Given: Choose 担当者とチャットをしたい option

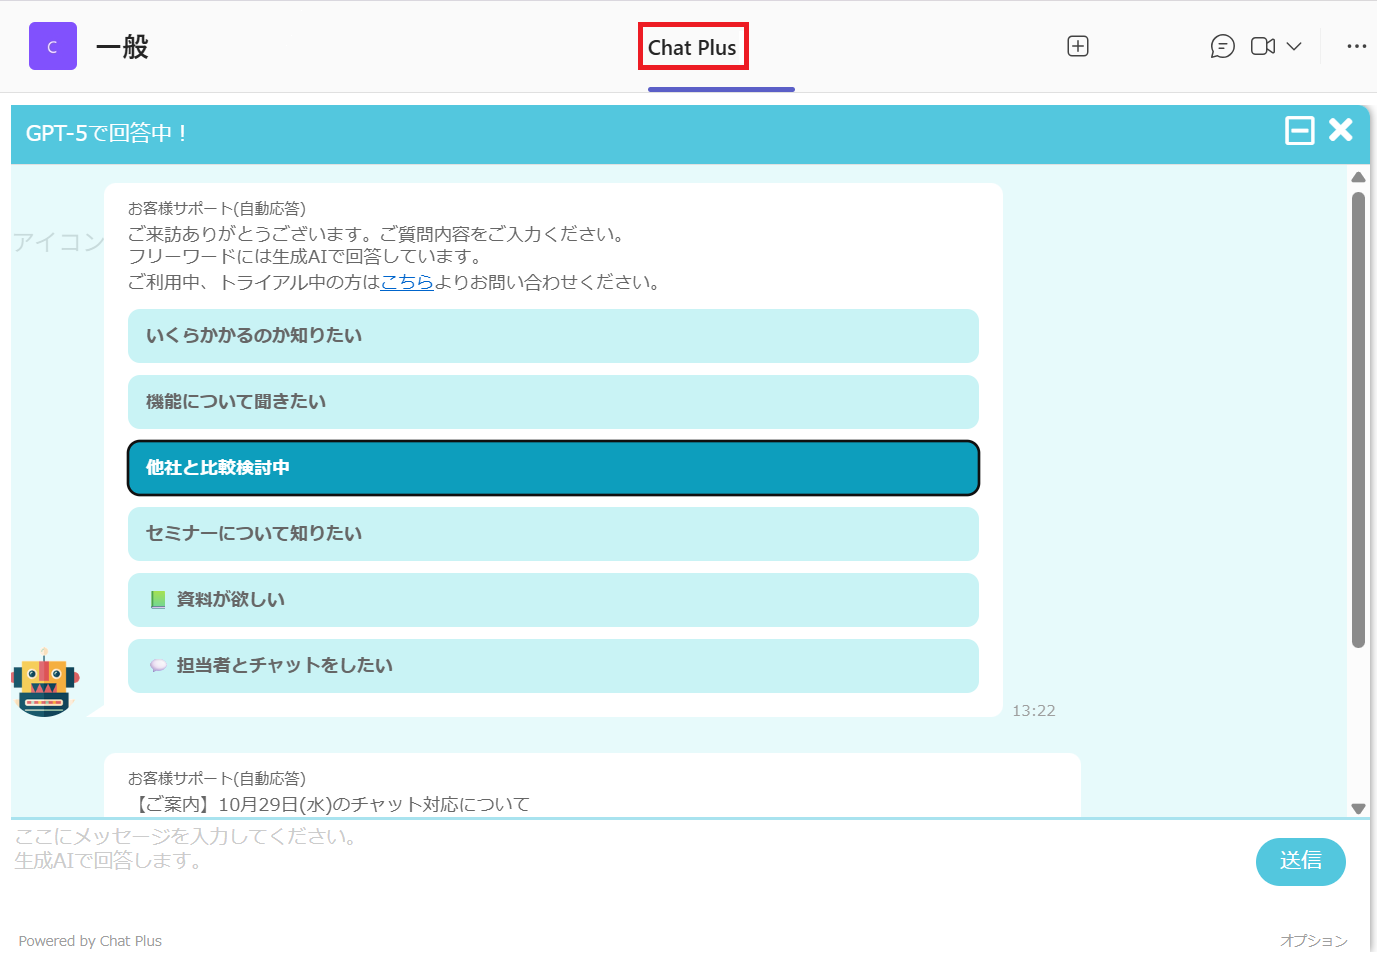Looking at the screenshot, I should click(553, 666).
